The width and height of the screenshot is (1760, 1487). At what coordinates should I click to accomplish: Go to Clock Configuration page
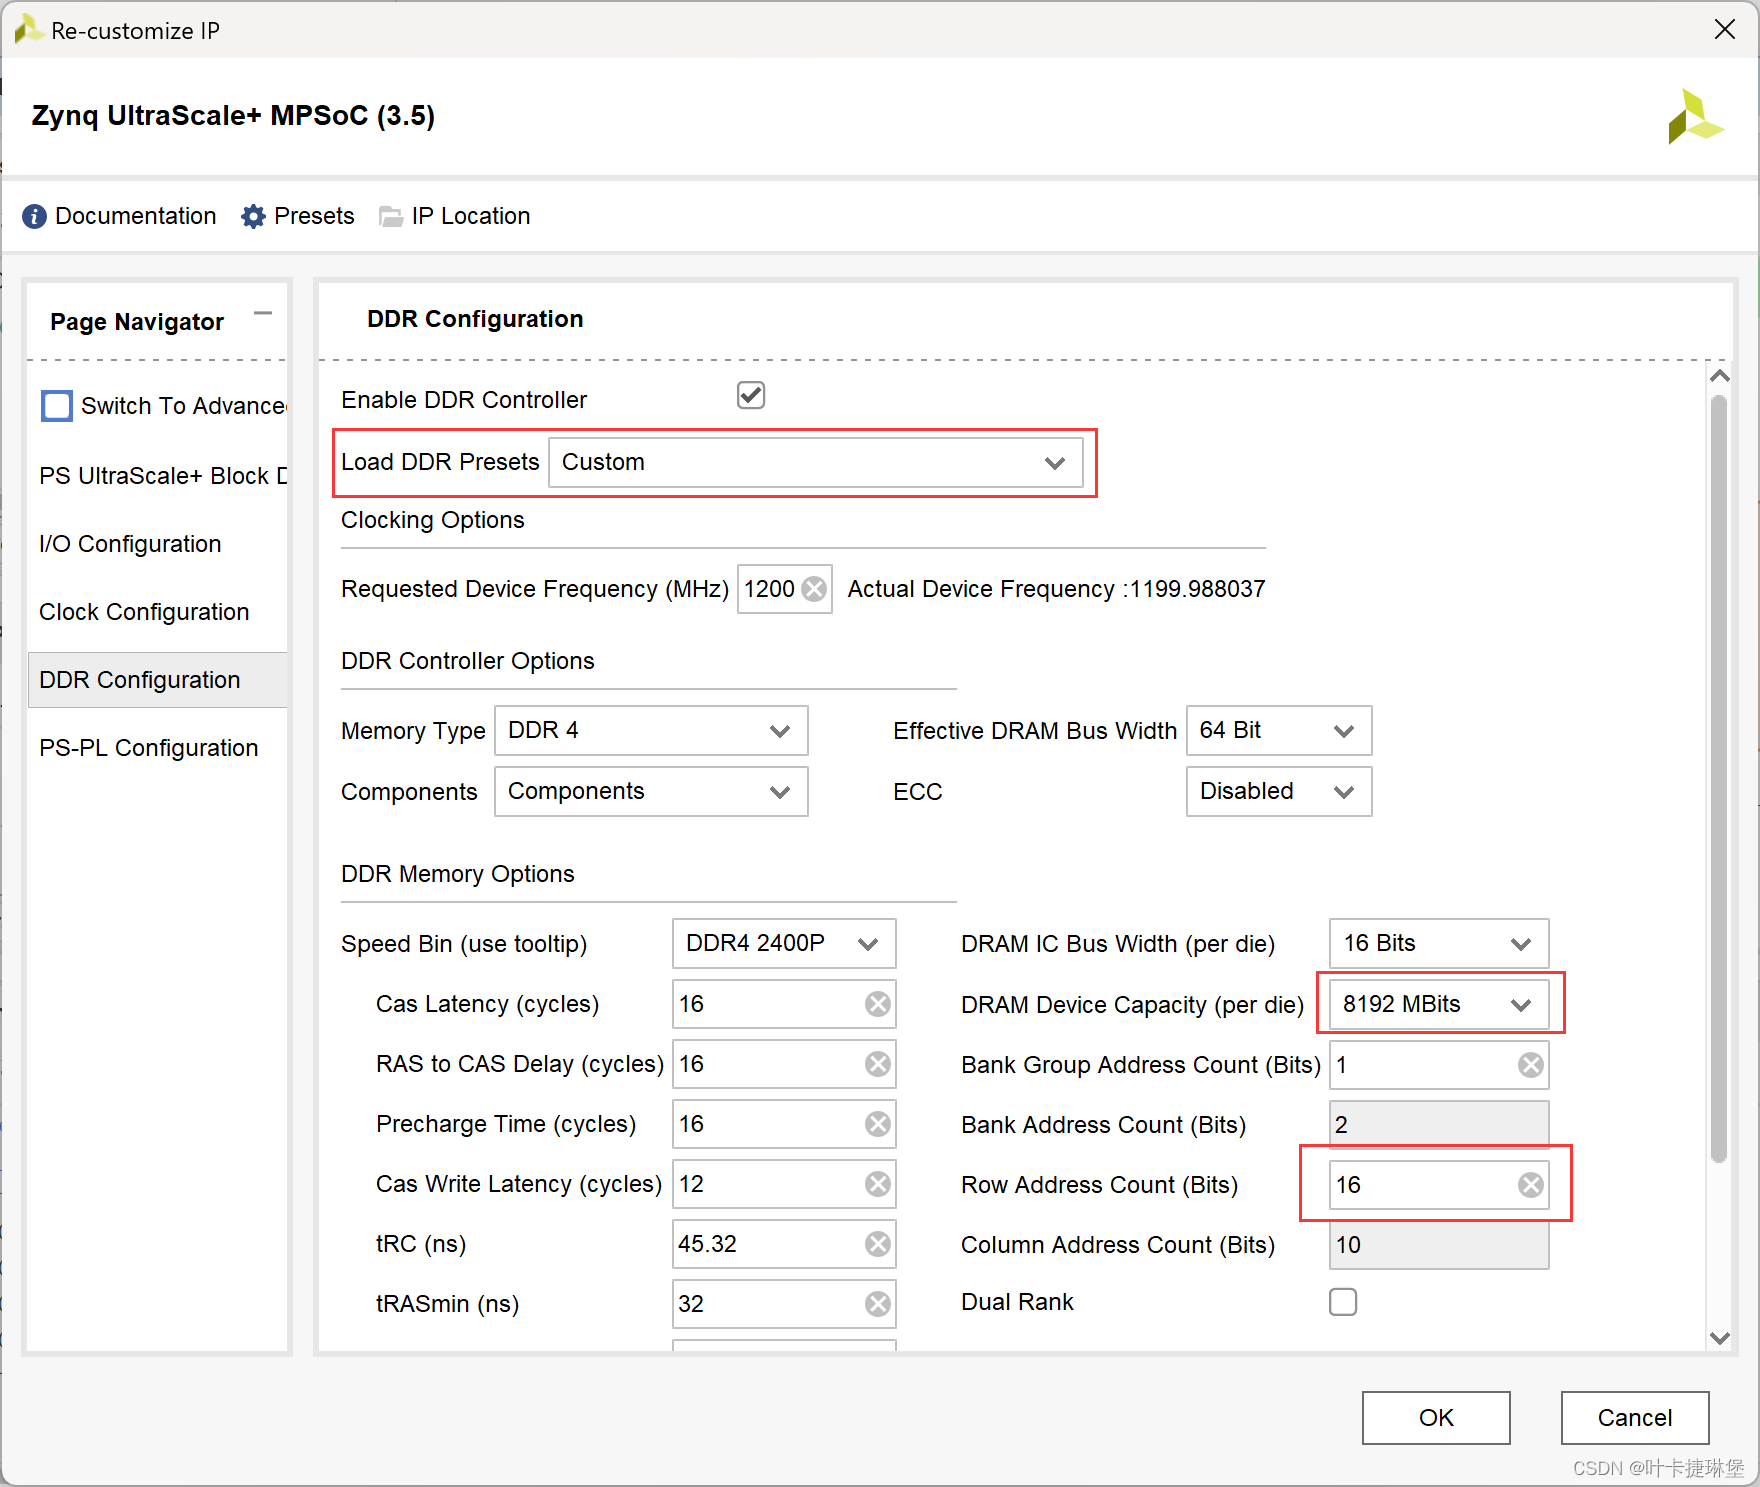coord(144,612)
